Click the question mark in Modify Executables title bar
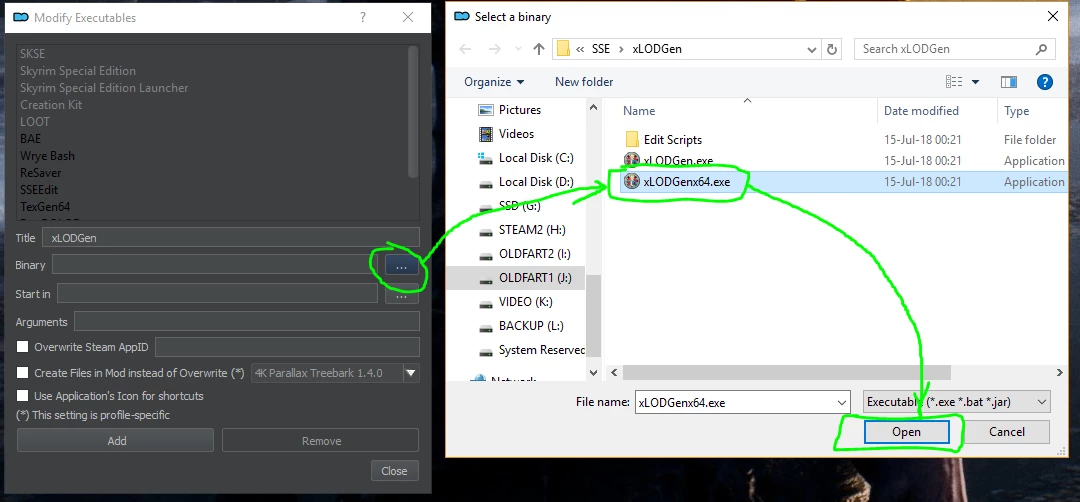 (363, 18)
